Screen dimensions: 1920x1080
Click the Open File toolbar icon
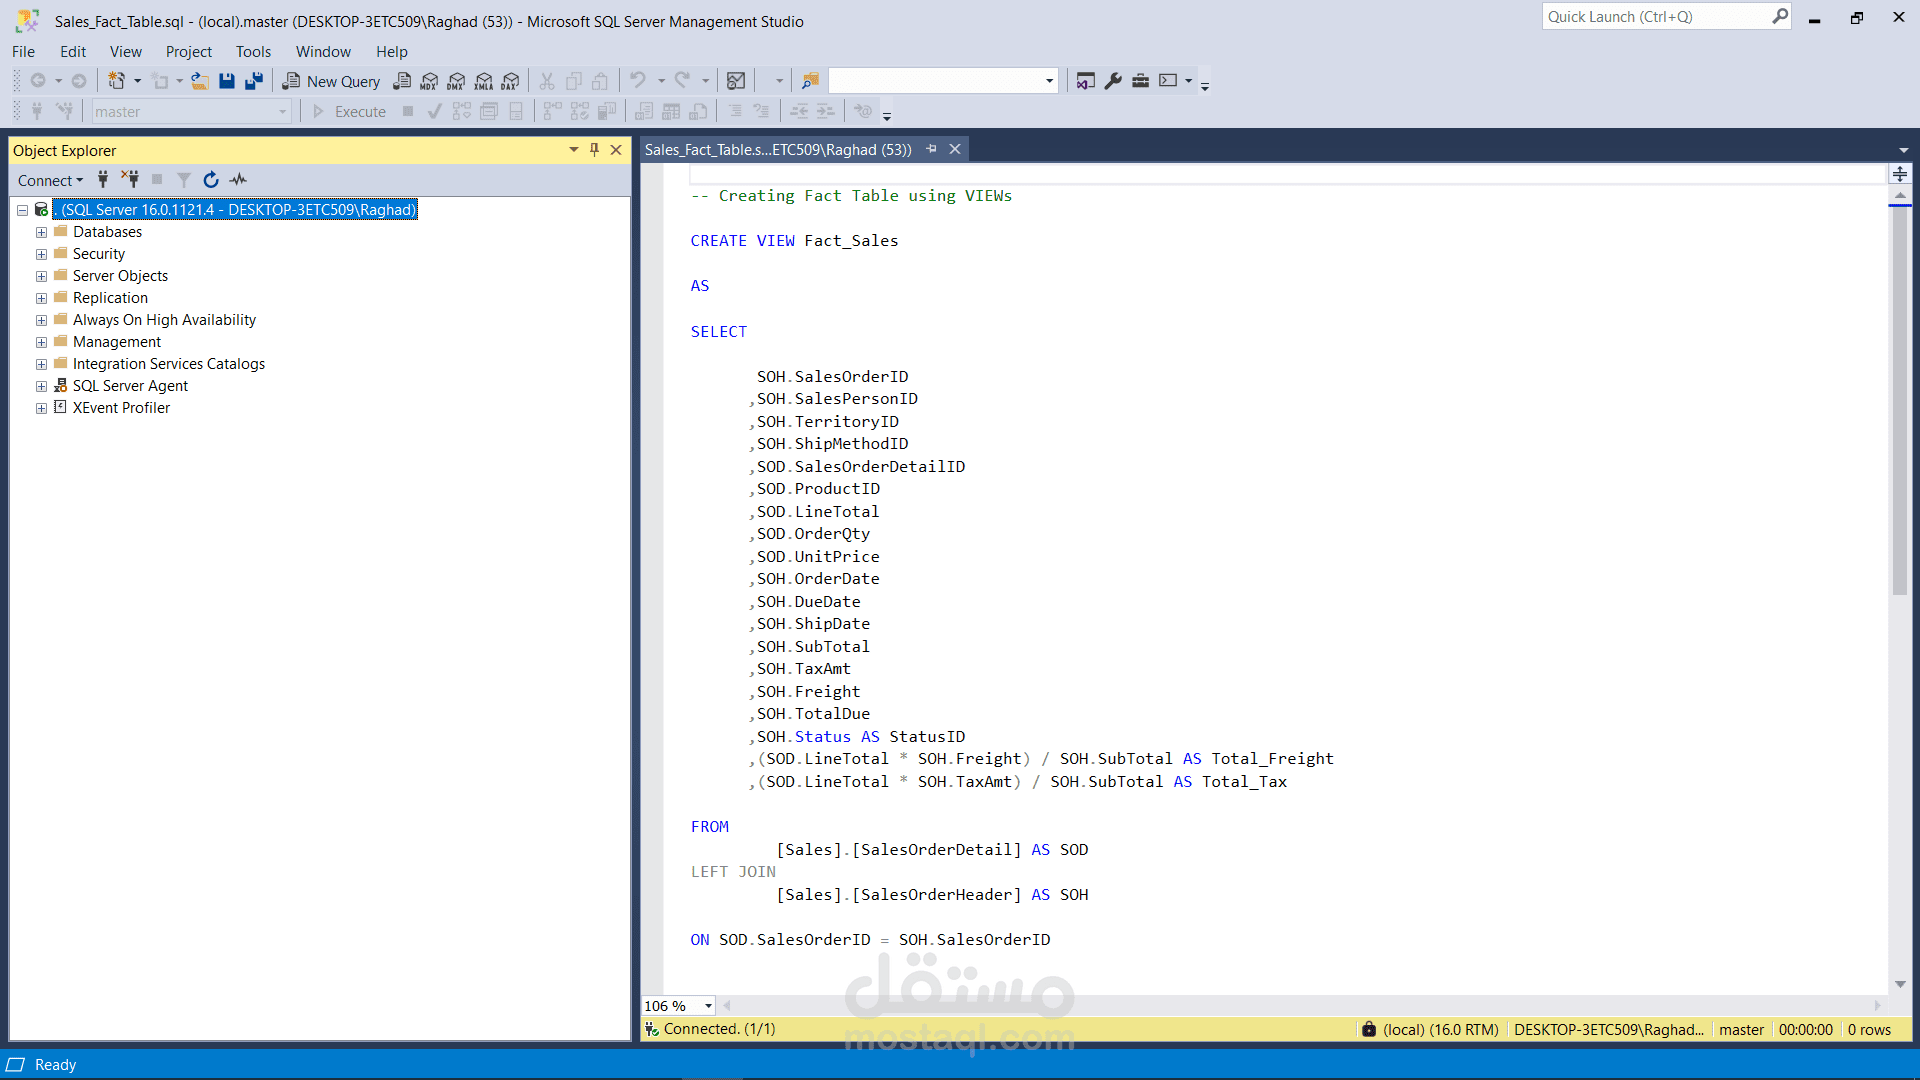click(200, 81)
